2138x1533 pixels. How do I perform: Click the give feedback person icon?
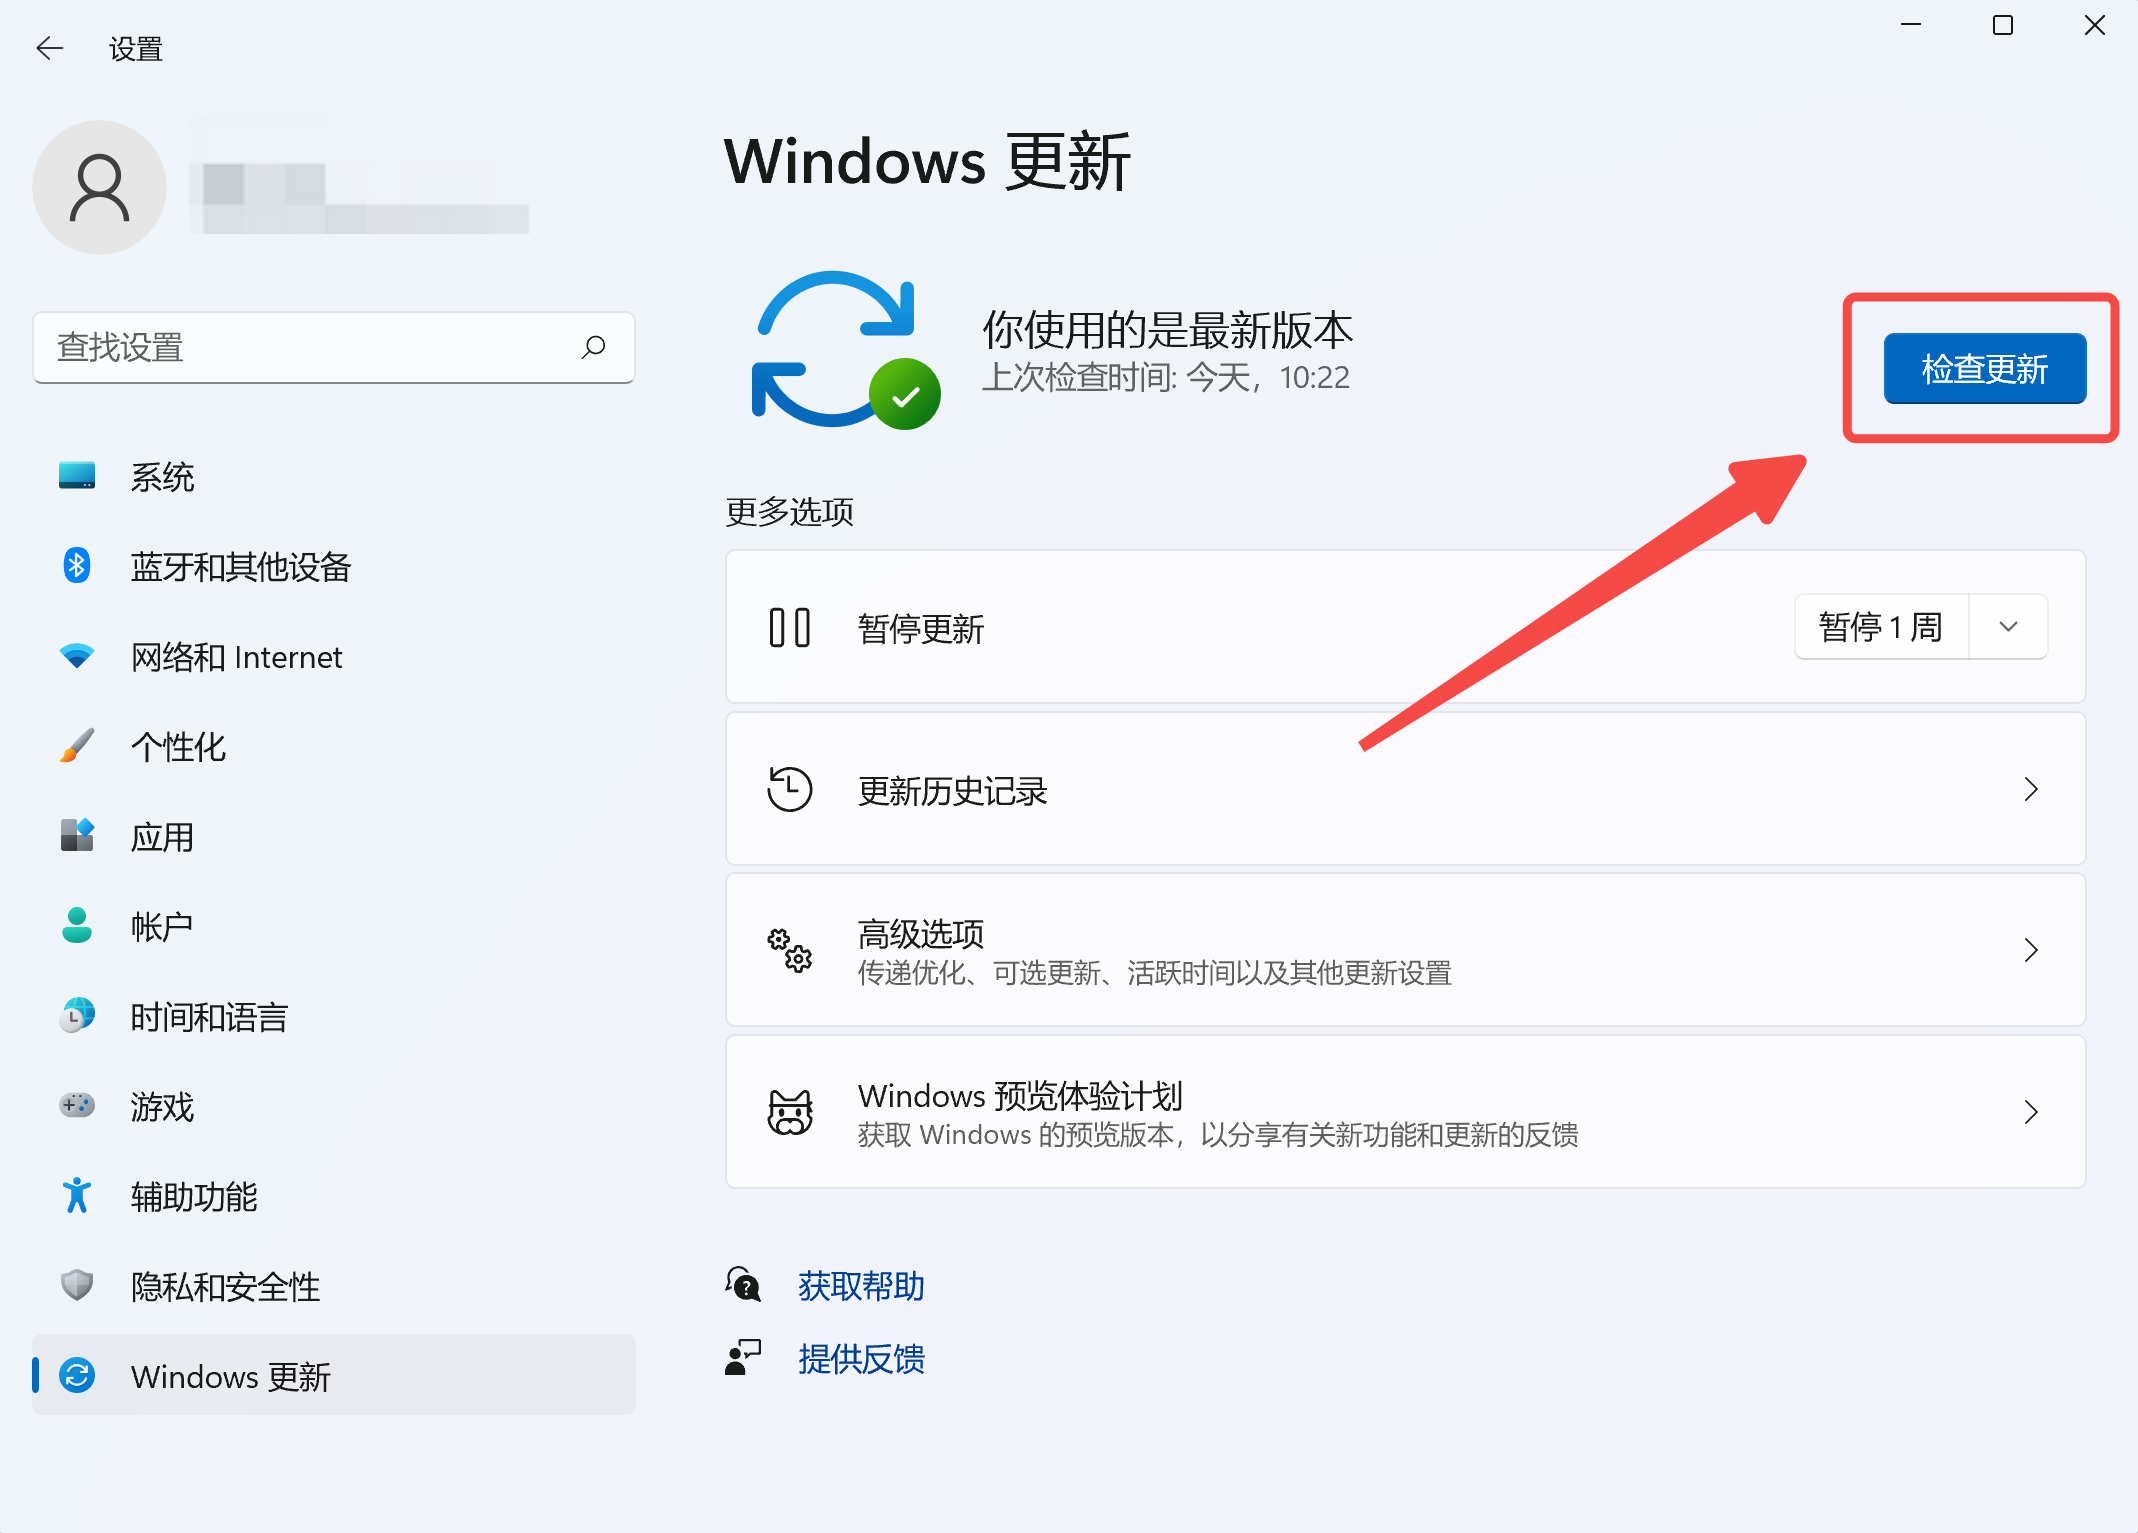[x=743, y=1358]
